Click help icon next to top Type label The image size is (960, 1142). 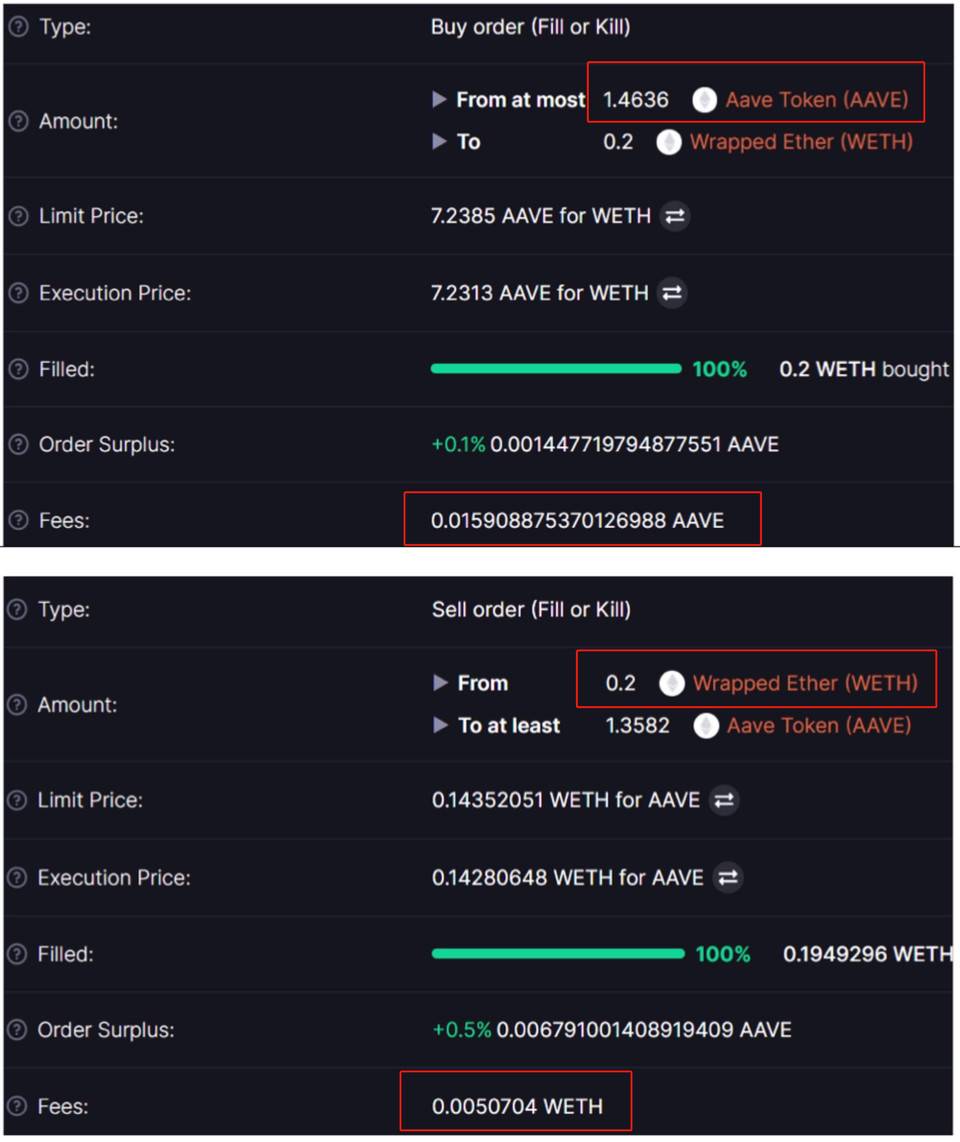point(18,27)
